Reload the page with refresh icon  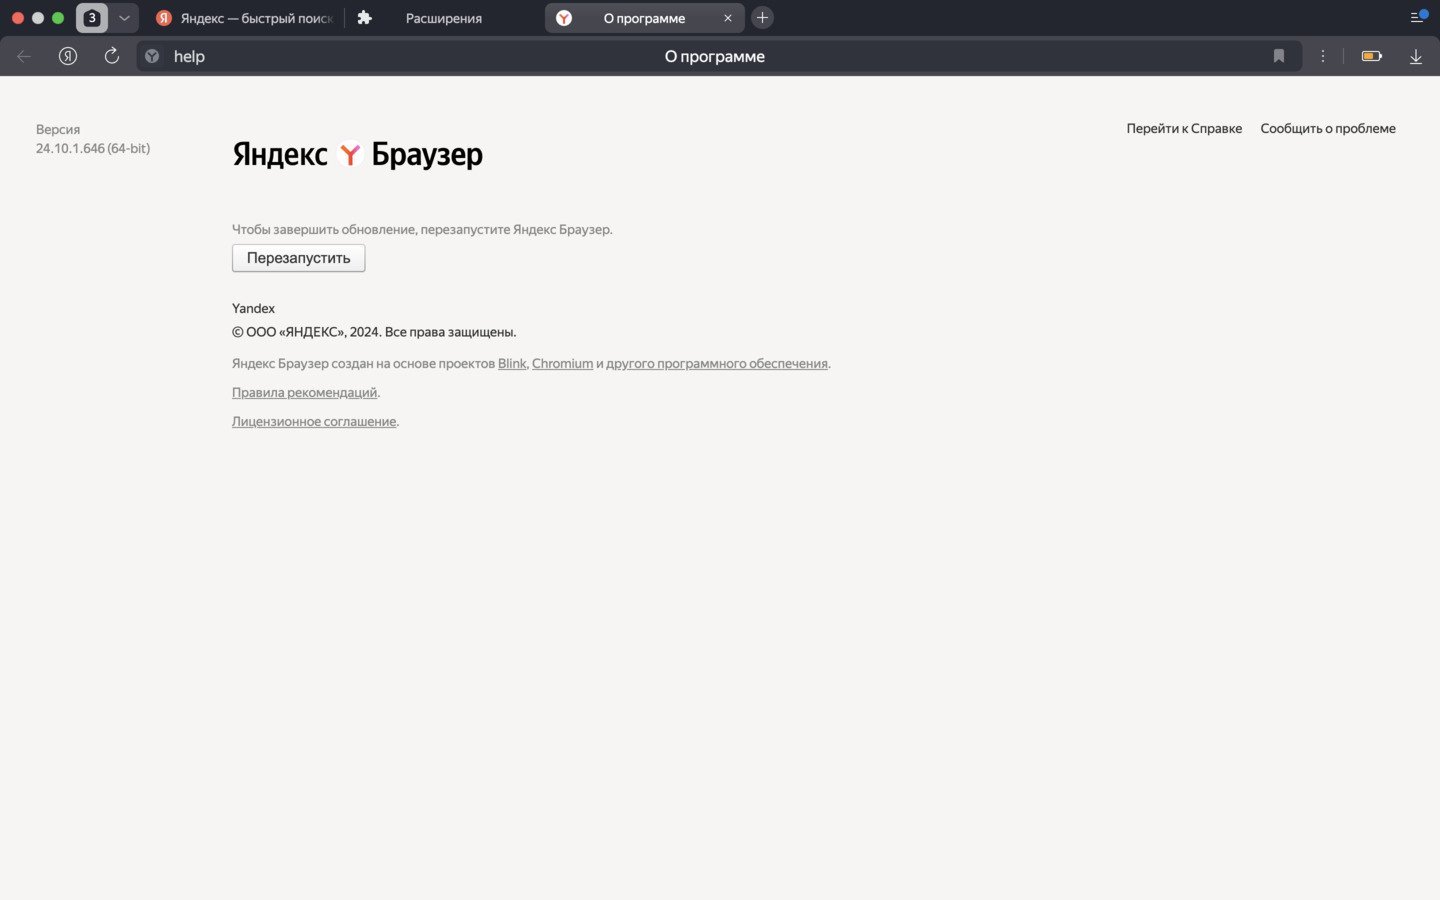pos(112,56)
